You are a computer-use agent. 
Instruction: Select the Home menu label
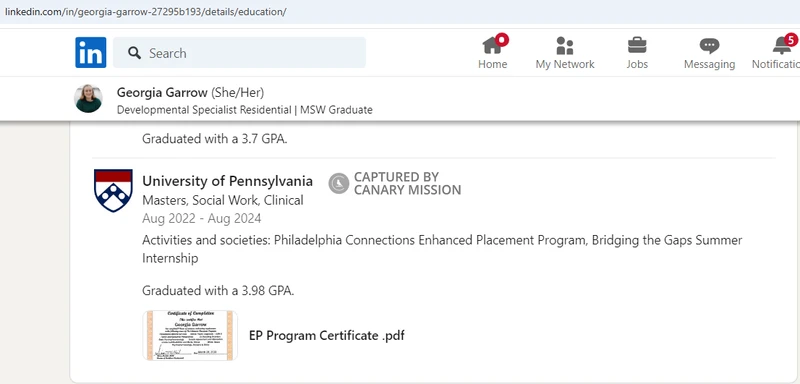point(492,64)
